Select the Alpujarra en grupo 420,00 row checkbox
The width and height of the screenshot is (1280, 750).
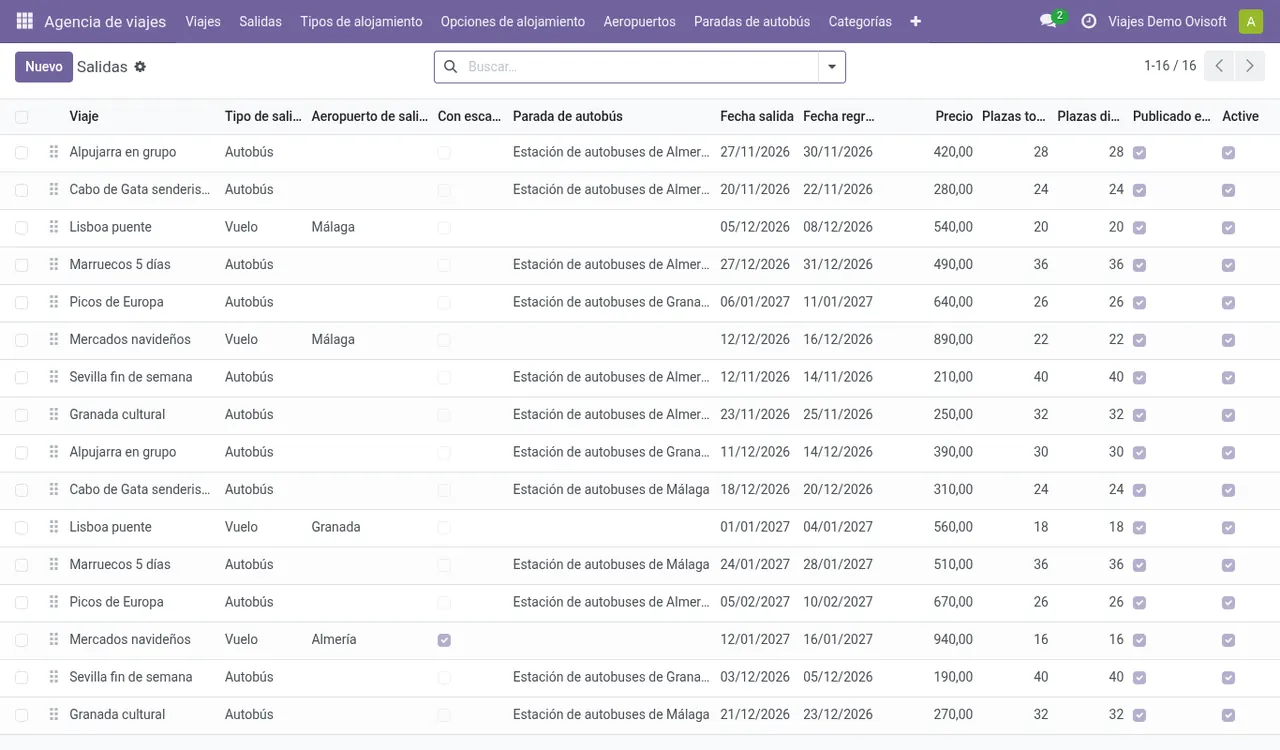pyautogui.click(x=22, y=152)
